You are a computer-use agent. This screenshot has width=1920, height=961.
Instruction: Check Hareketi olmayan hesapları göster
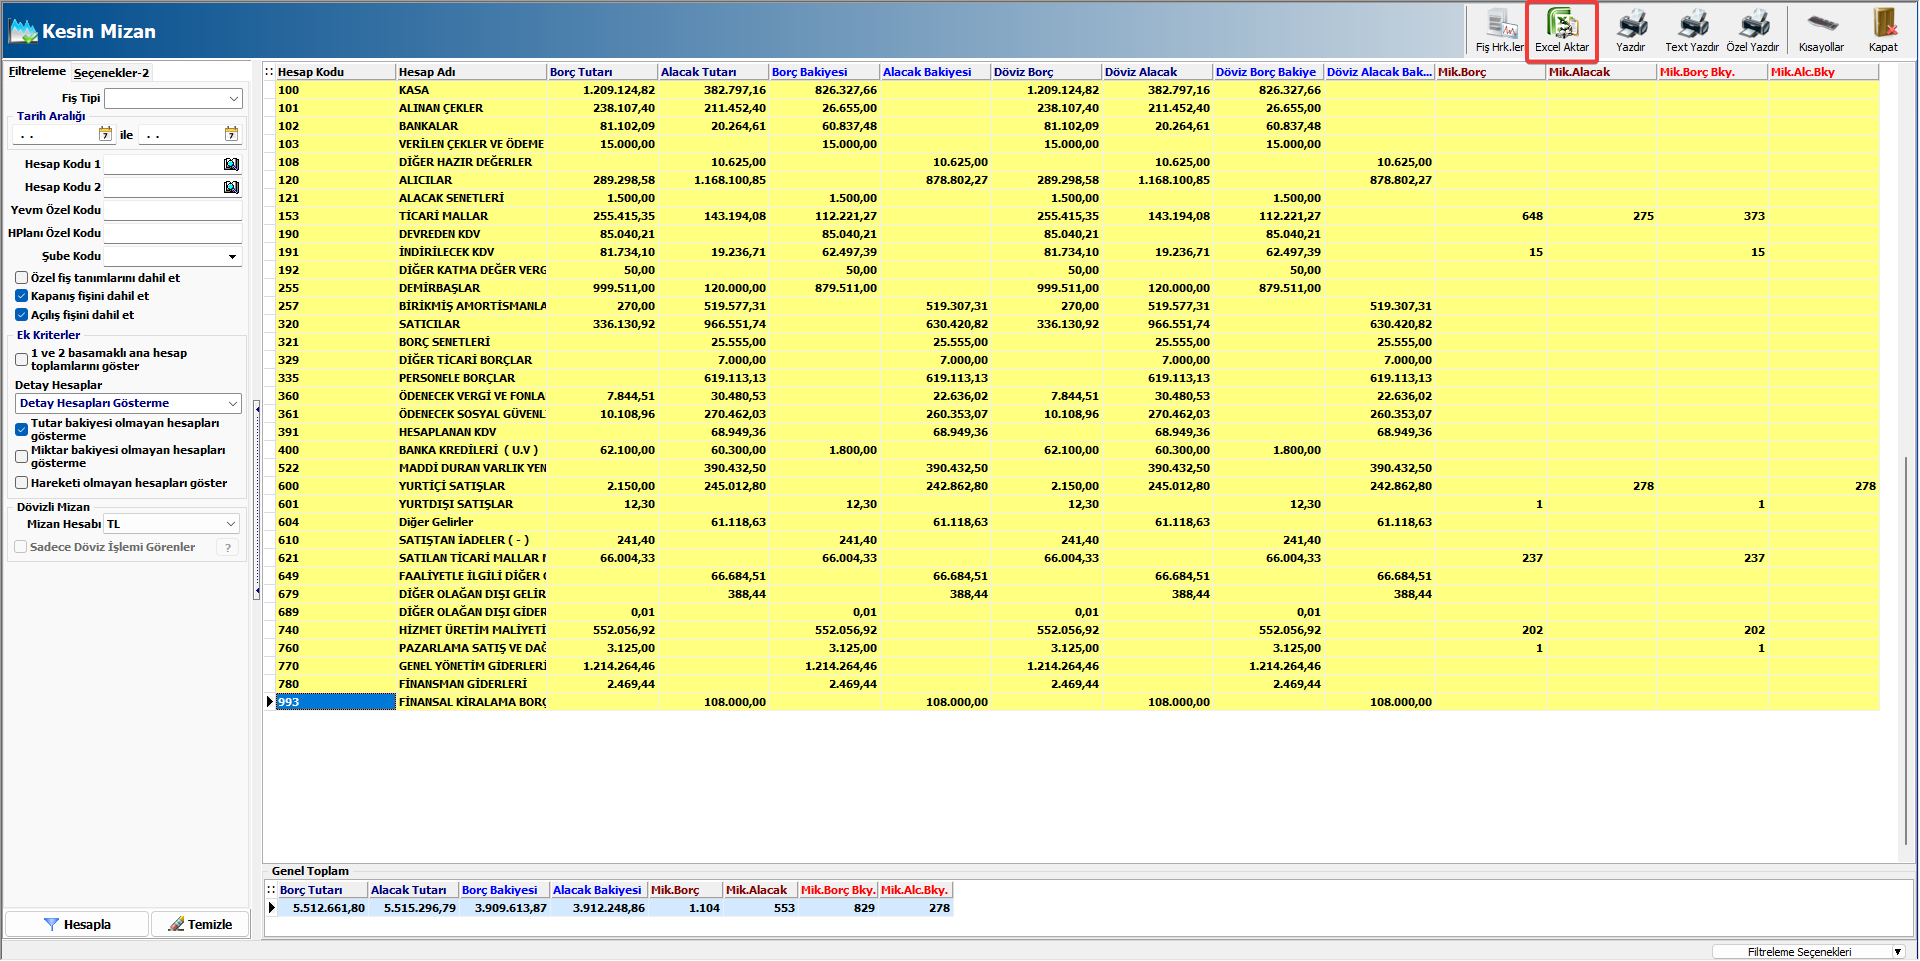point(21,483)
